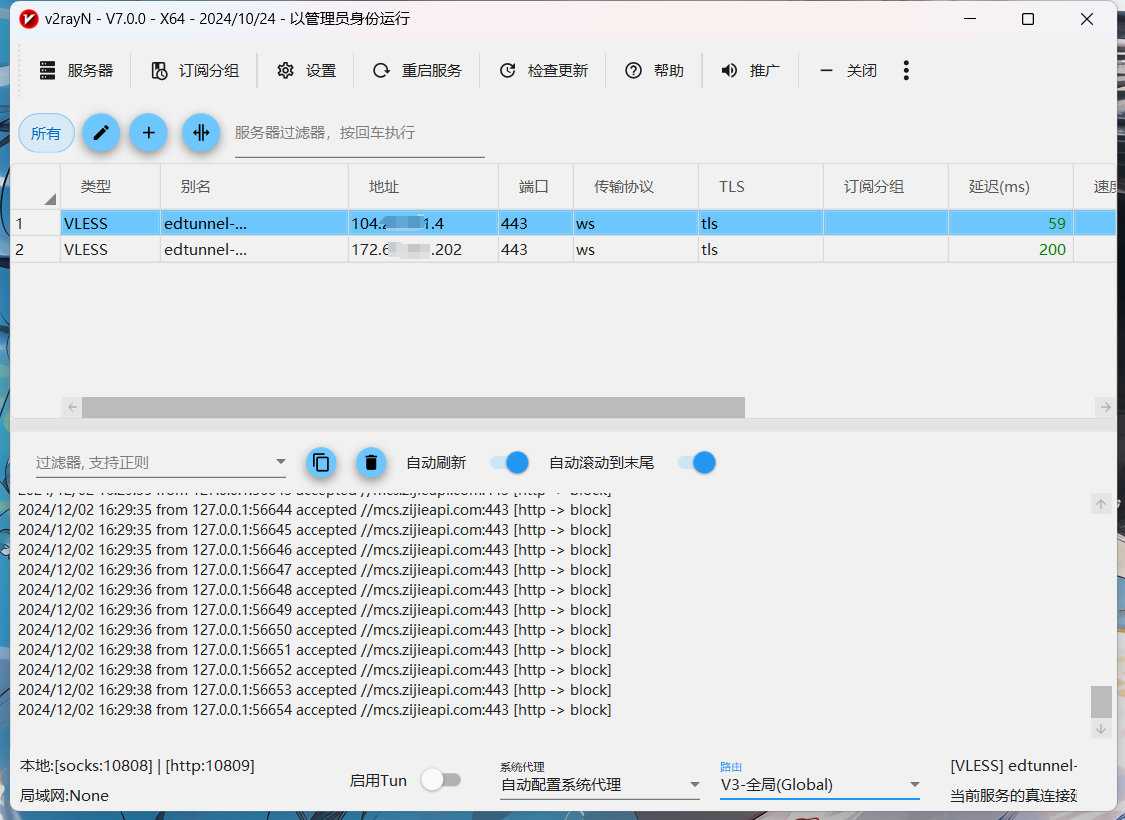The image size is (1125, 820).
Task: Sort by the 延迟(ms) column header
Action: click(1010, 187)
